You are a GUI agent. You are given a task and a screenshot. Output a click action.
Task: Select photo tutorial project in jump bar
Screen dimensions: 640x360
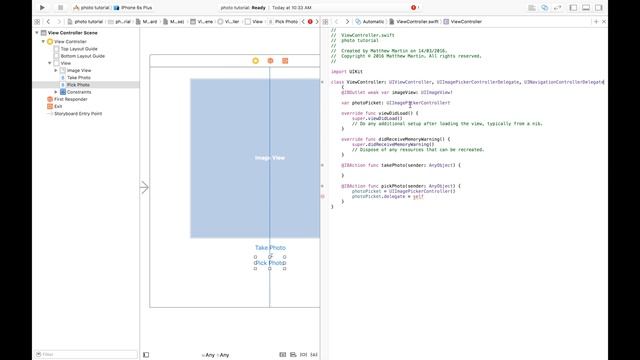click(x=85, y=22)
